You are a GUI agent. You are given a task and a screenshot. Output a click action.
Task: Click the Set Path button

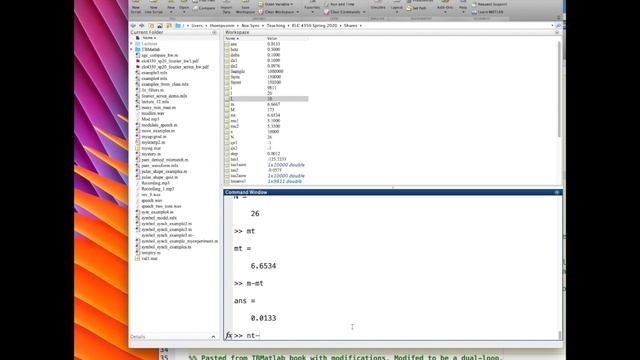click(x=416, y=8)
